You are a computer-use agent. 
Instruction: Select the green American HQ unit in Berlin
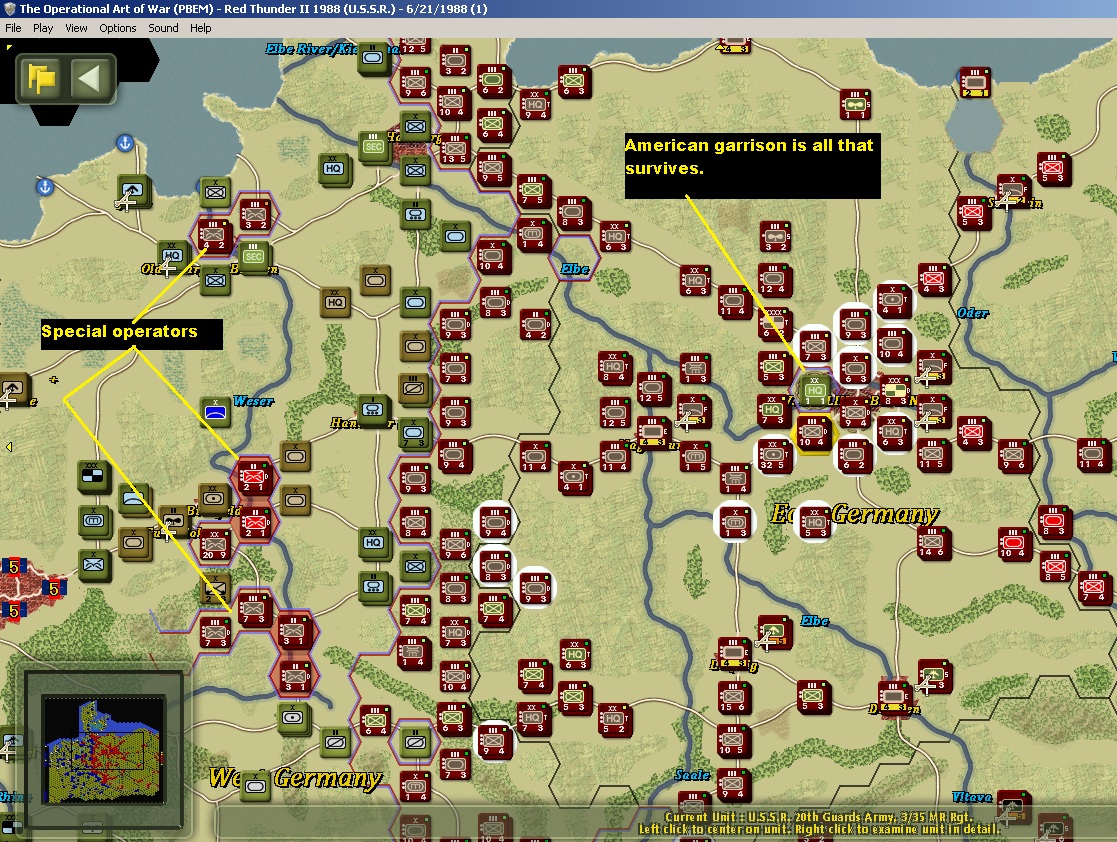click(814, 389)
